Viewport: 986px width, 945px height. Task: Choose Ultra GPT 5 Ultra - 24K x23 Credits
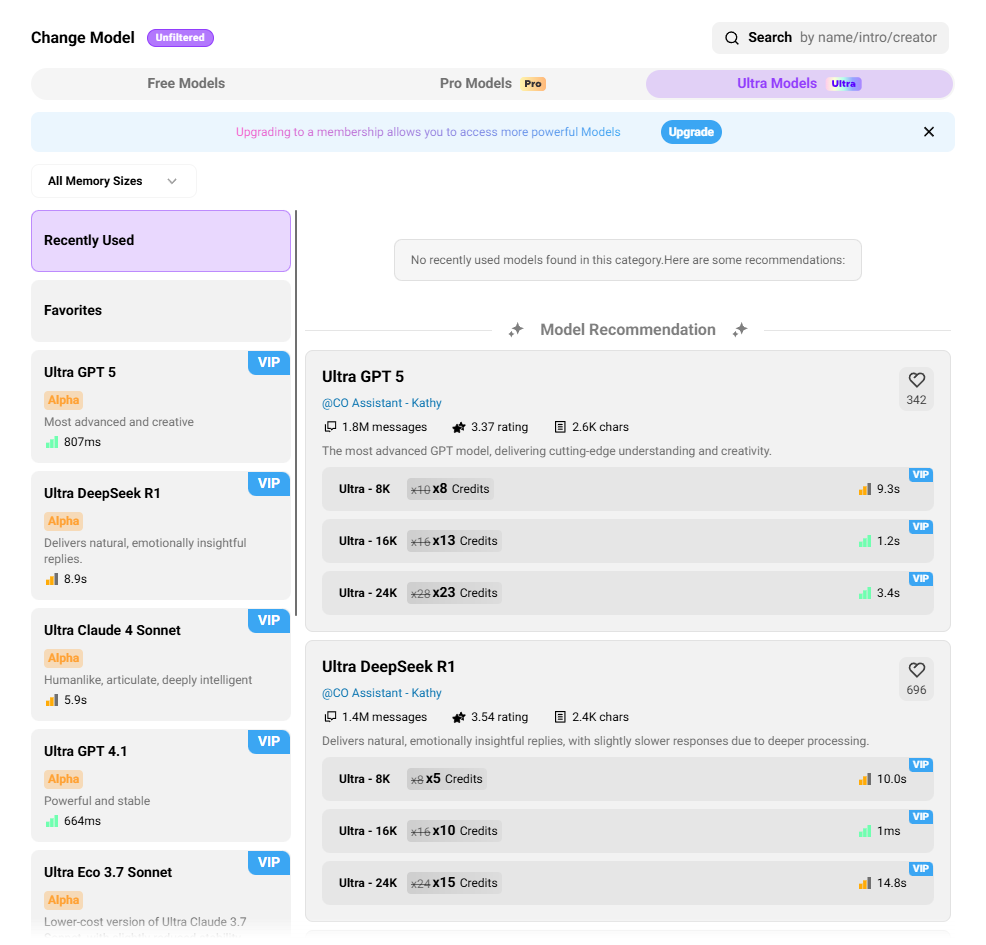pos(628,593)
